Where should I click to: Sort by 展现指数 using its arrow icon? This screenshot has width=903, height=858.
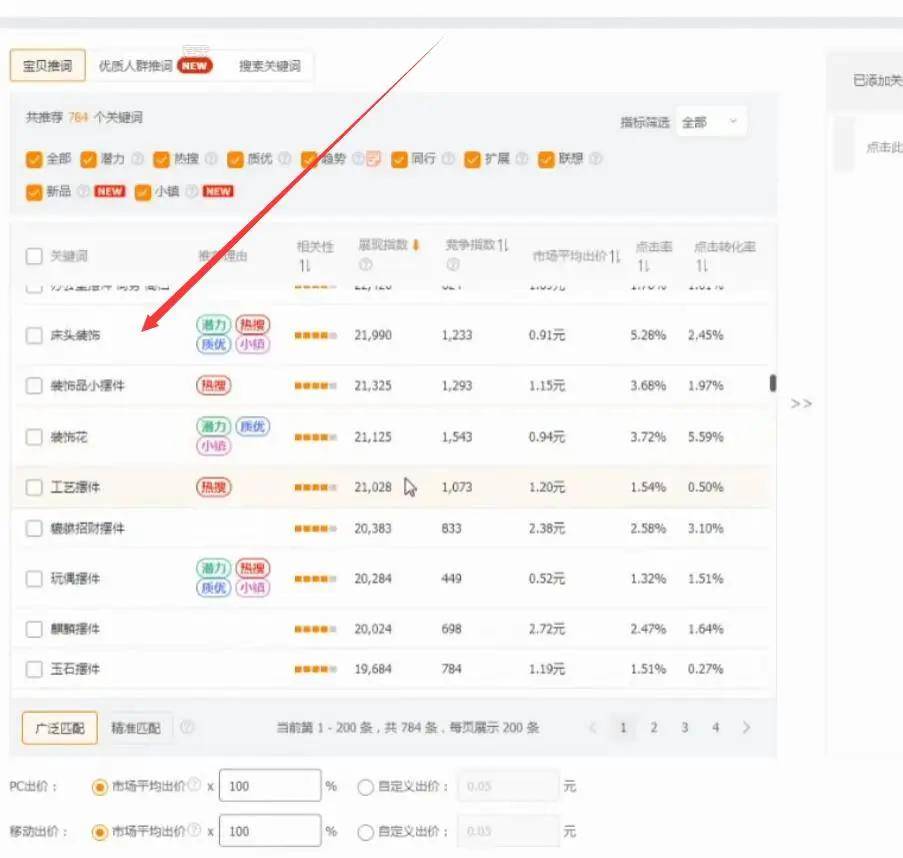415,245
